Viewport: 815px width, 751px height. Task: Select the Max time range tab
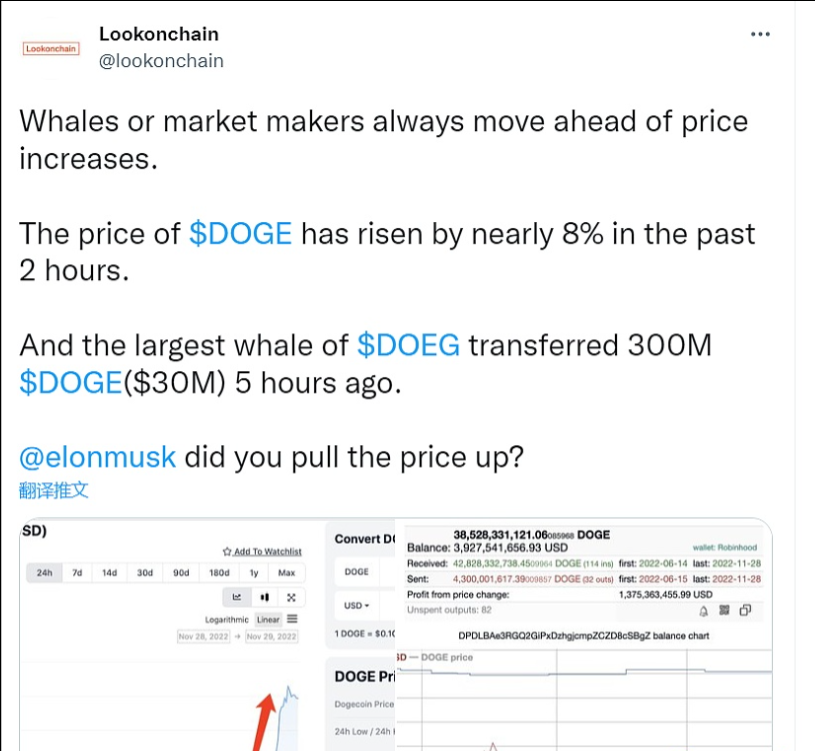click(x=286, y=573)
